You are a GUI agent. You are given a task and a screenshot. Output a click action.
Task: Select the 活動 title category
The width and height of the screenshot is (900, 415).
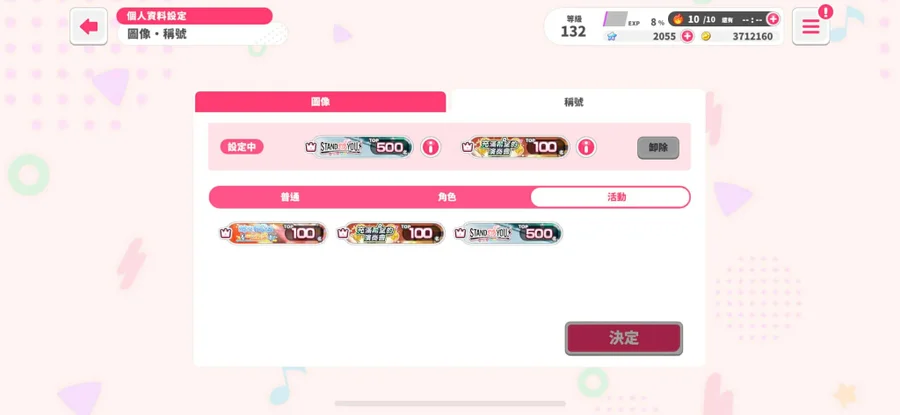tap(610, 197)
